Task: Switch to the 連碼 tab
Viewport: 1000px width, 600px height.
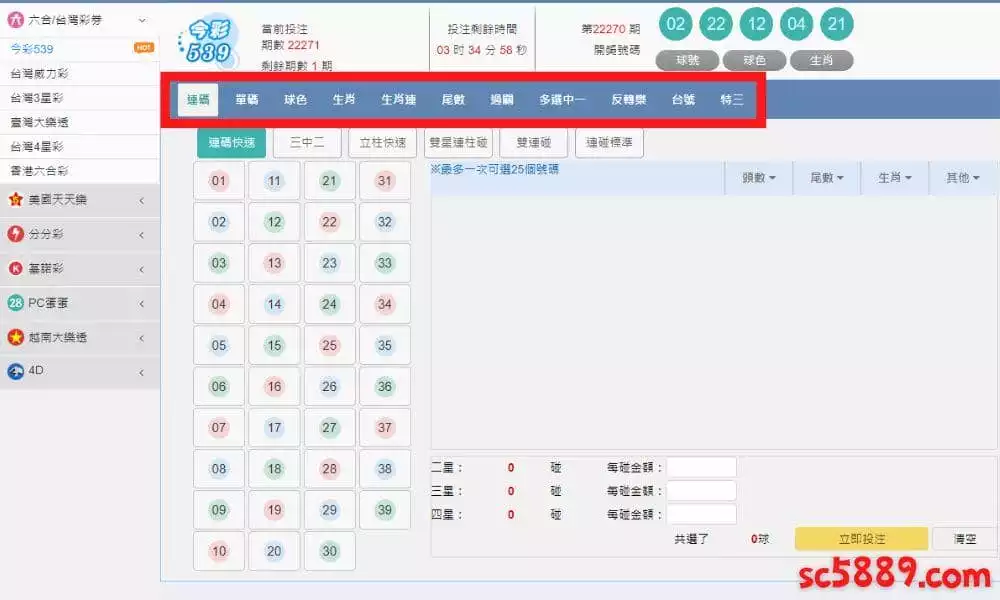Action: click(198, 99)
